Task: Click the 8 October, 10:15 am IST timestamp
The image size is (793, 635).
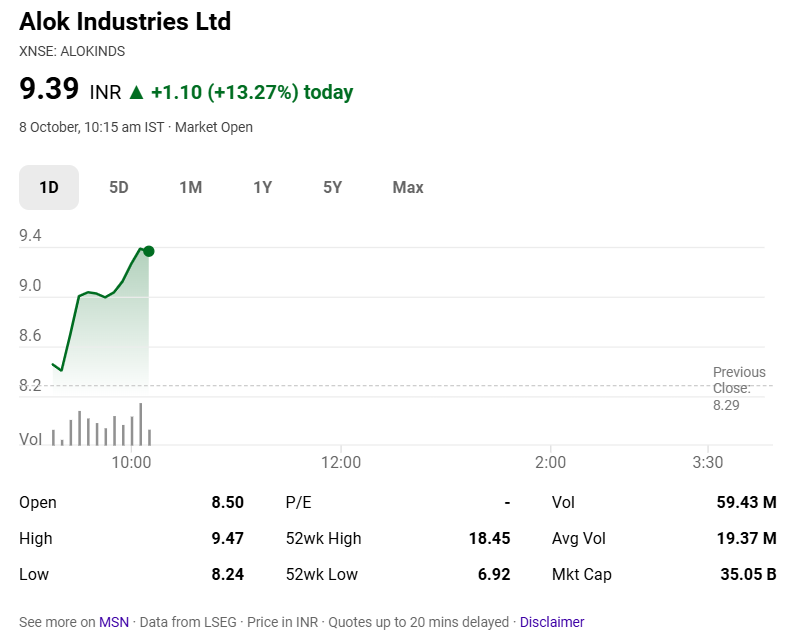Action: pyautogui.click(x=92, y=127)
